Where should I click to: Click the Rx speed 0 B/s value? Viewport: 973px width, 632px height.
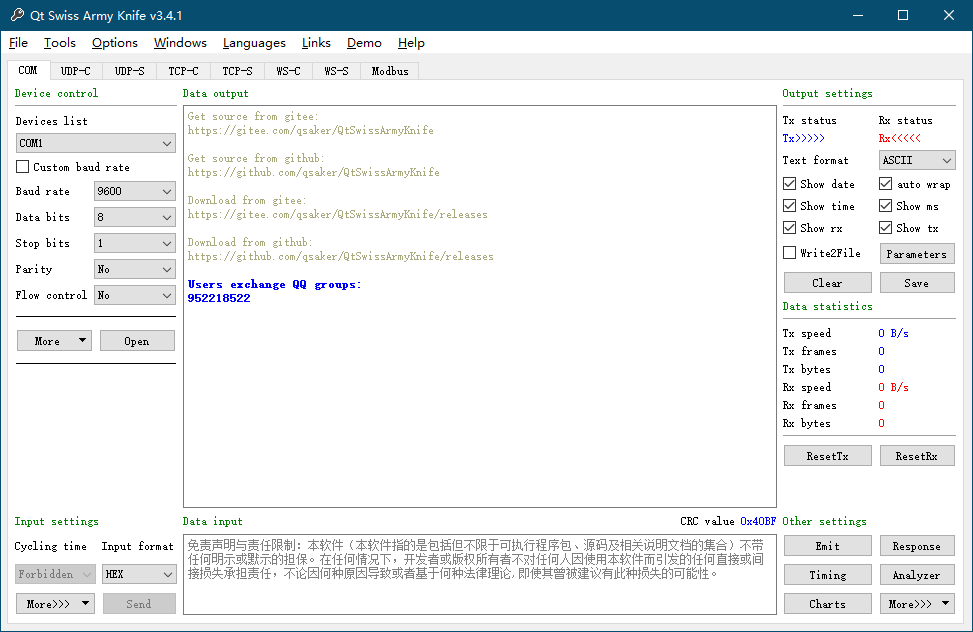894,387
